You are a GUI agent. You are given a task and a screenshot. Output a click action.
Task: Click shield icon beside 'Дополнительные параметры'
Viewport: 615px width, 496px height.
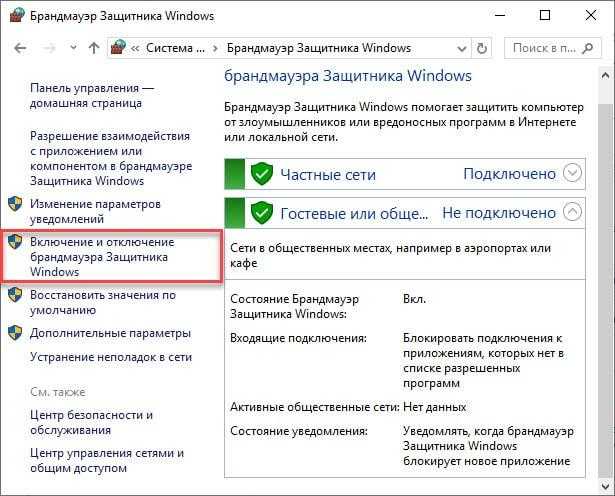coord(15,332)
